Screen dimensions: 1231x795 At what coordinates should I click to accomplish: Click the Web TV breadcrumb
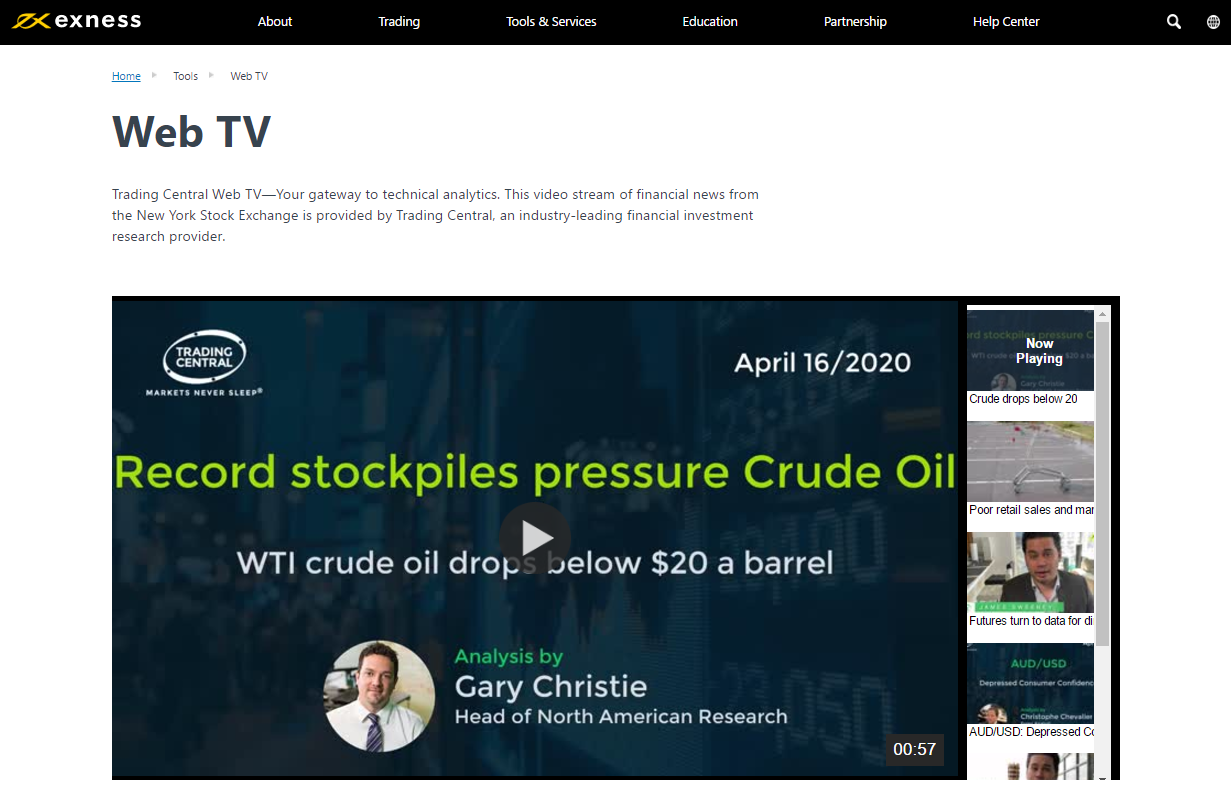(249, 76)
